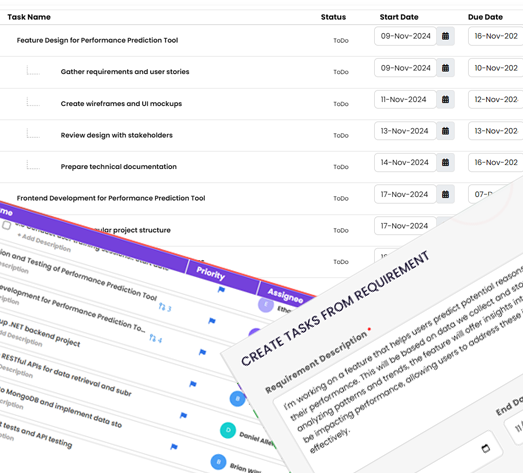This screenshot has height=473, width=523.
Task: Click priority flag for MongoDB row
Action: pyautogui.click(x=174, y=447)
